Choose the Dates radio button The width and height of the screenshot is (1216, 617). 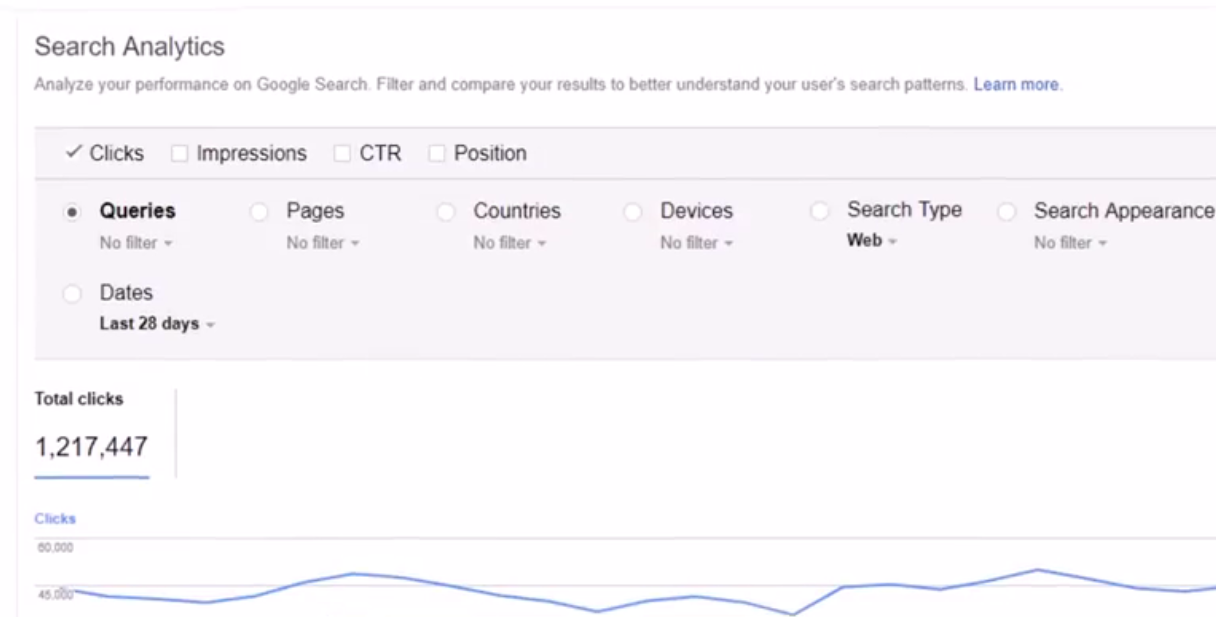tap(72, 294)
